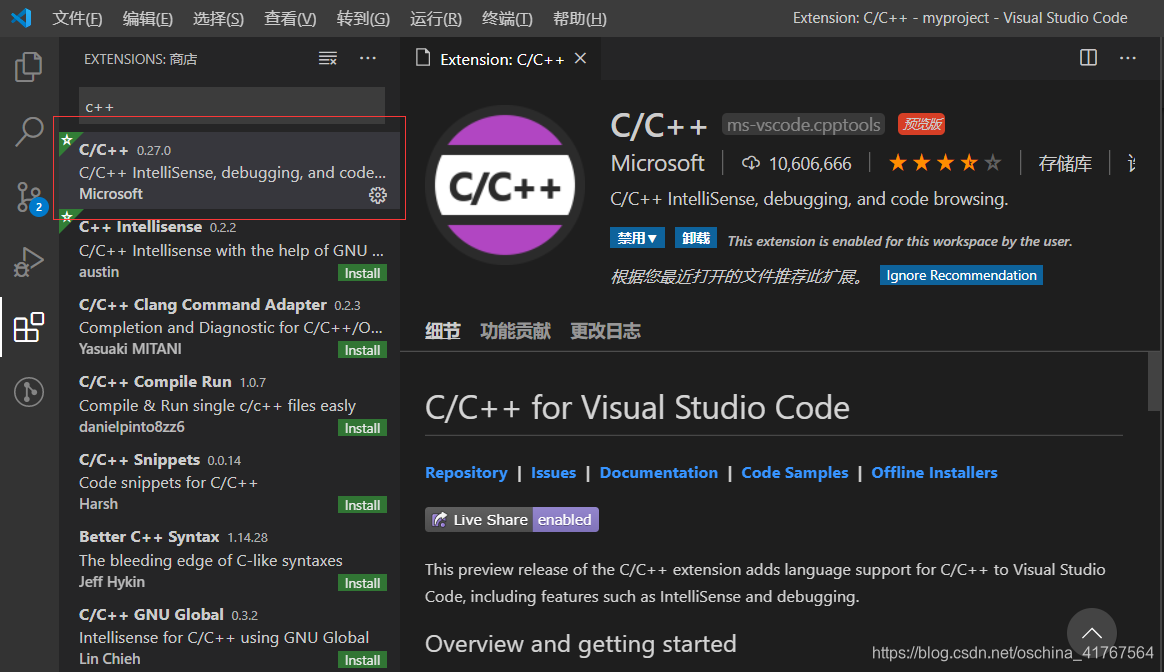The width and height of the screenshot is (1164, 672).
Task: Install C/C++ GNU Global extension
Action: click(362, 660)
